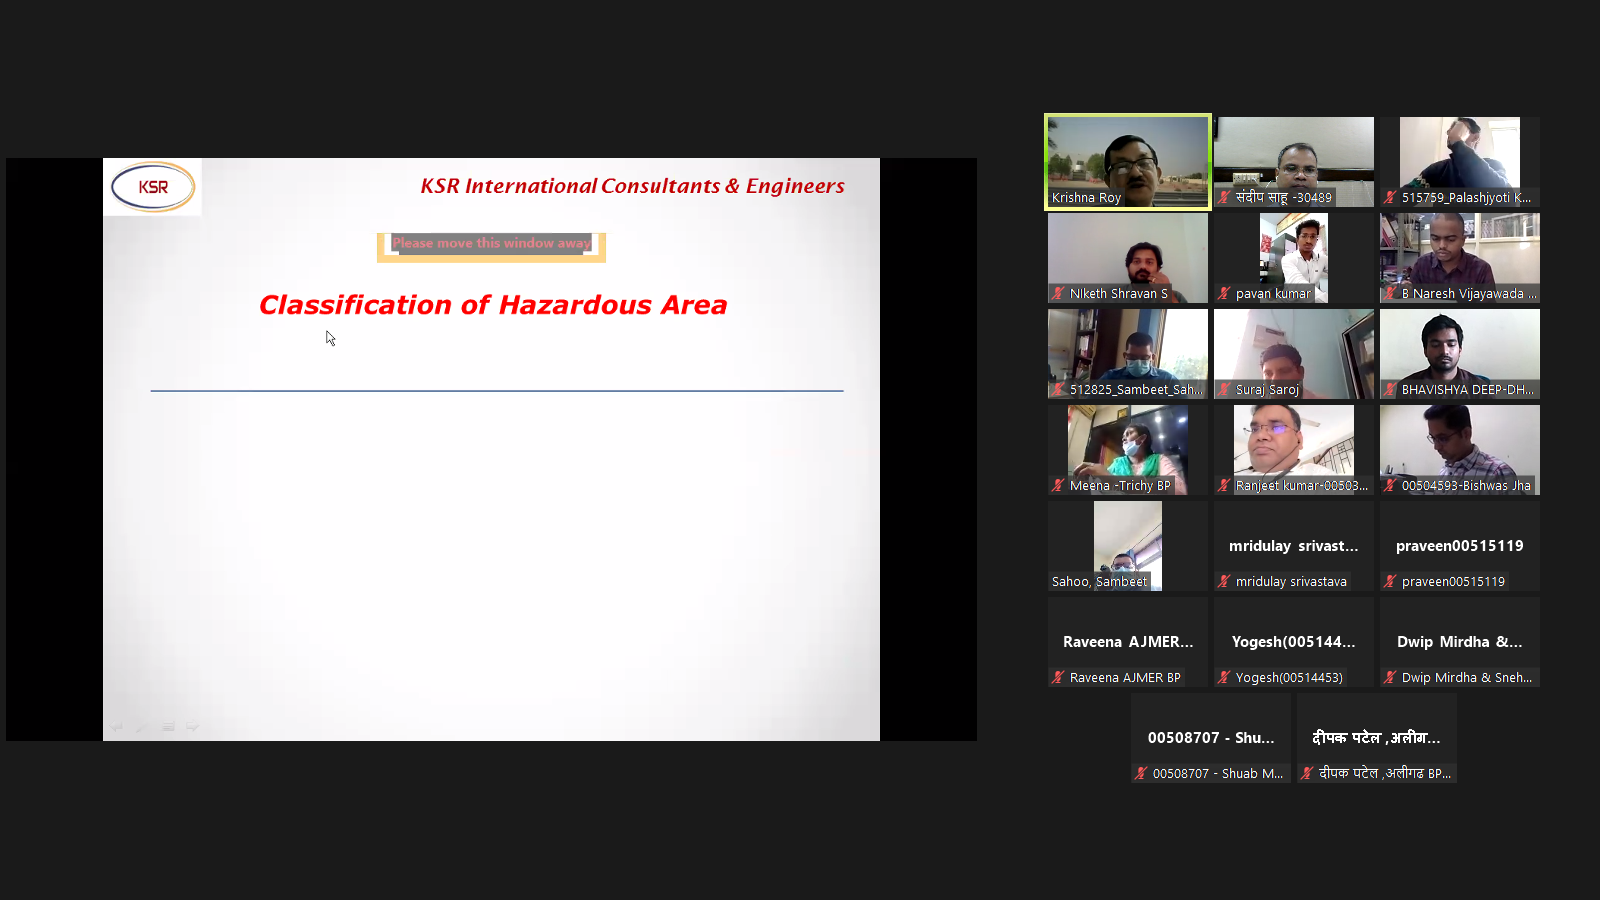Click the pen pointer tool on slide
This screenshot has height=900, width=1600.
click(142, 727)
